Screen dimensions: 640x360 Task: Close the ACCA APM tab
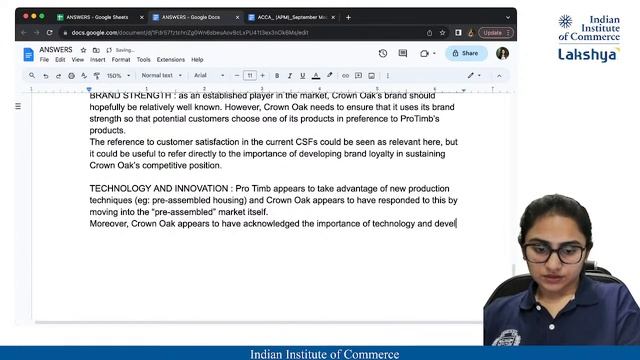click(x=333, y=18)
